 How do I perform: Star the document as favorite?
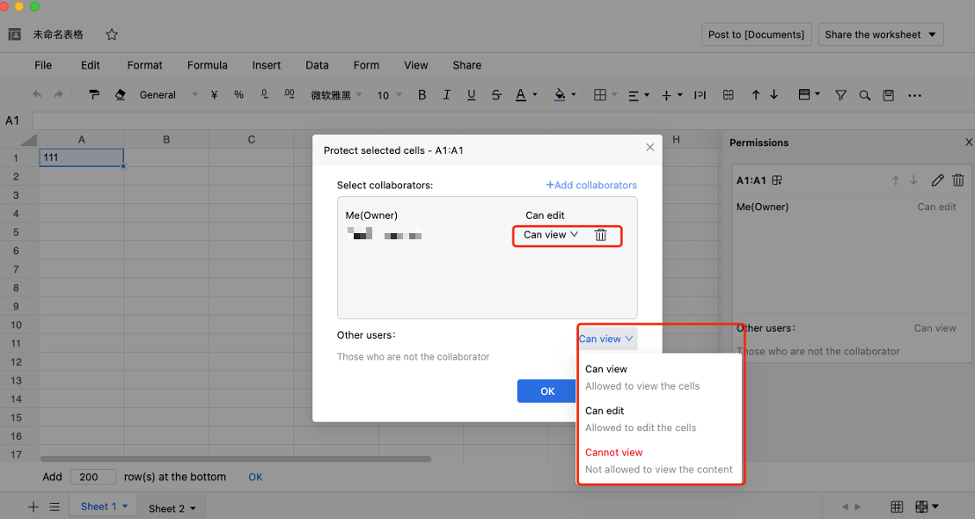coord(112,34)
